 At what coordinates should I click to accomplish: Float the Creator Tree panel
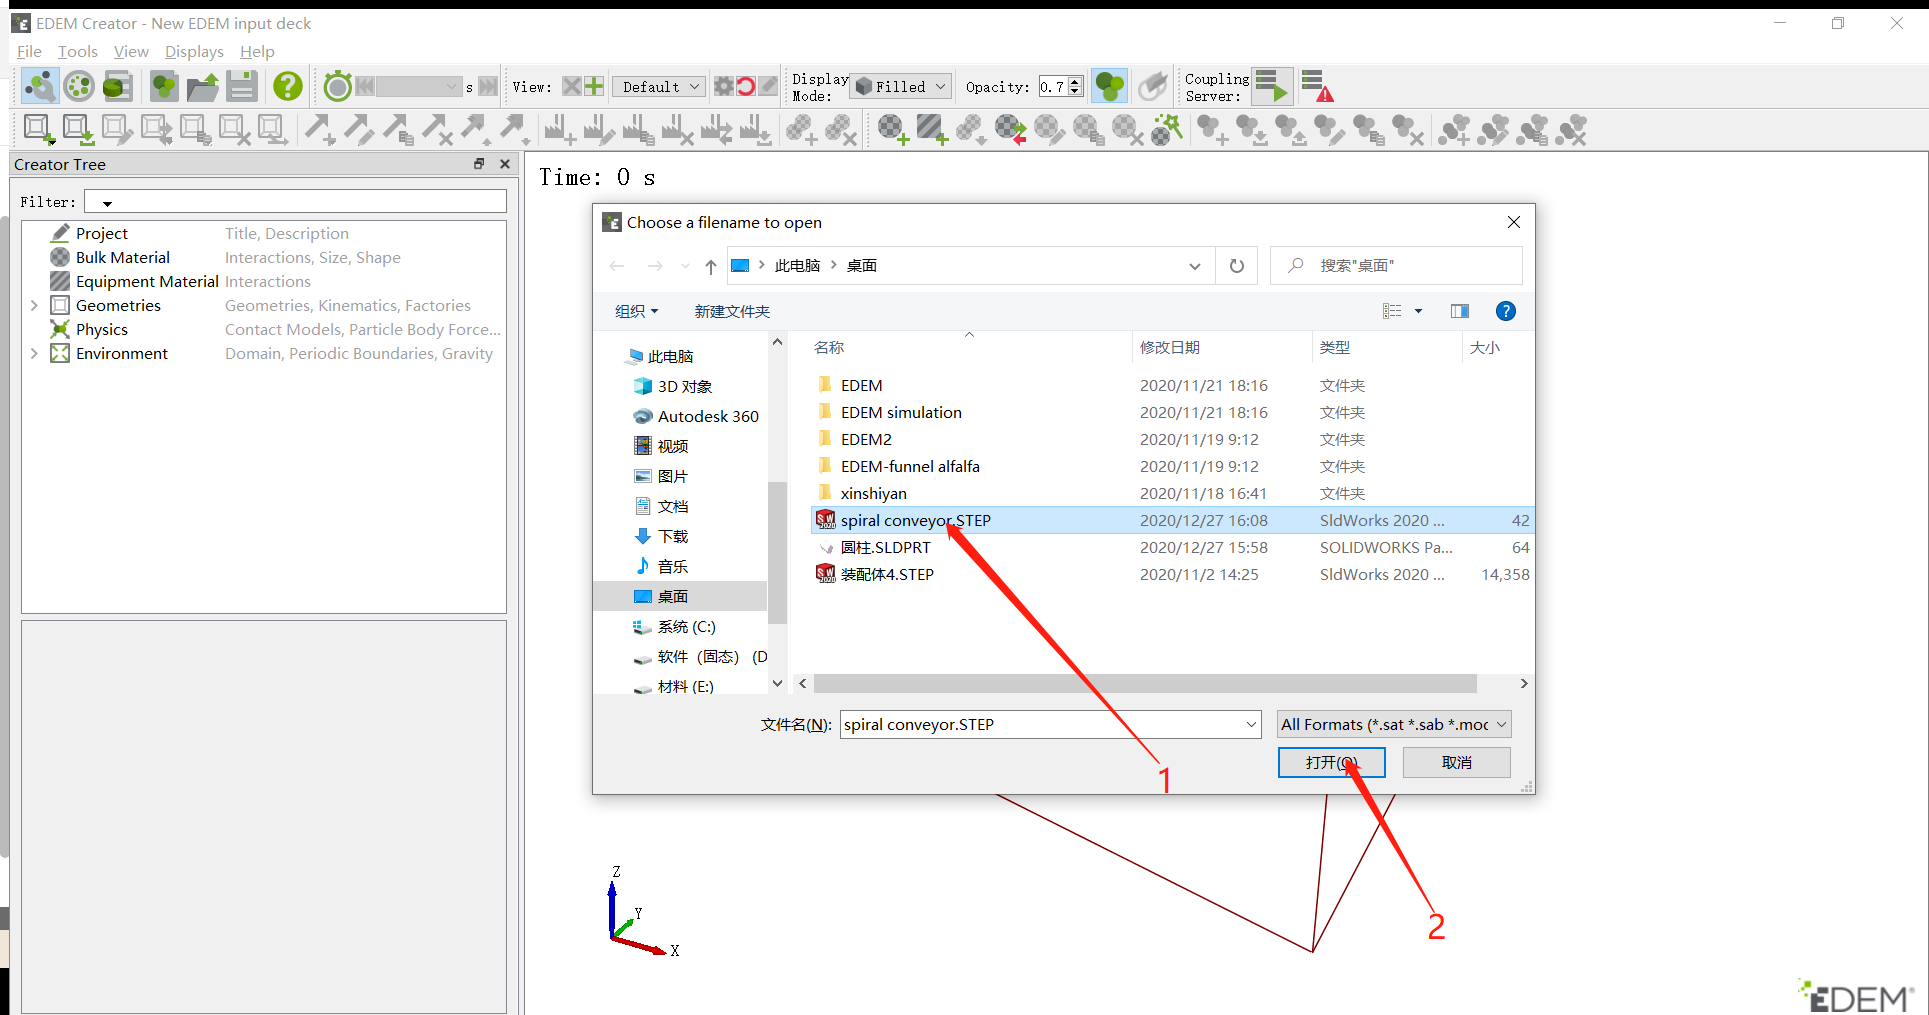[x=479, y=164]
